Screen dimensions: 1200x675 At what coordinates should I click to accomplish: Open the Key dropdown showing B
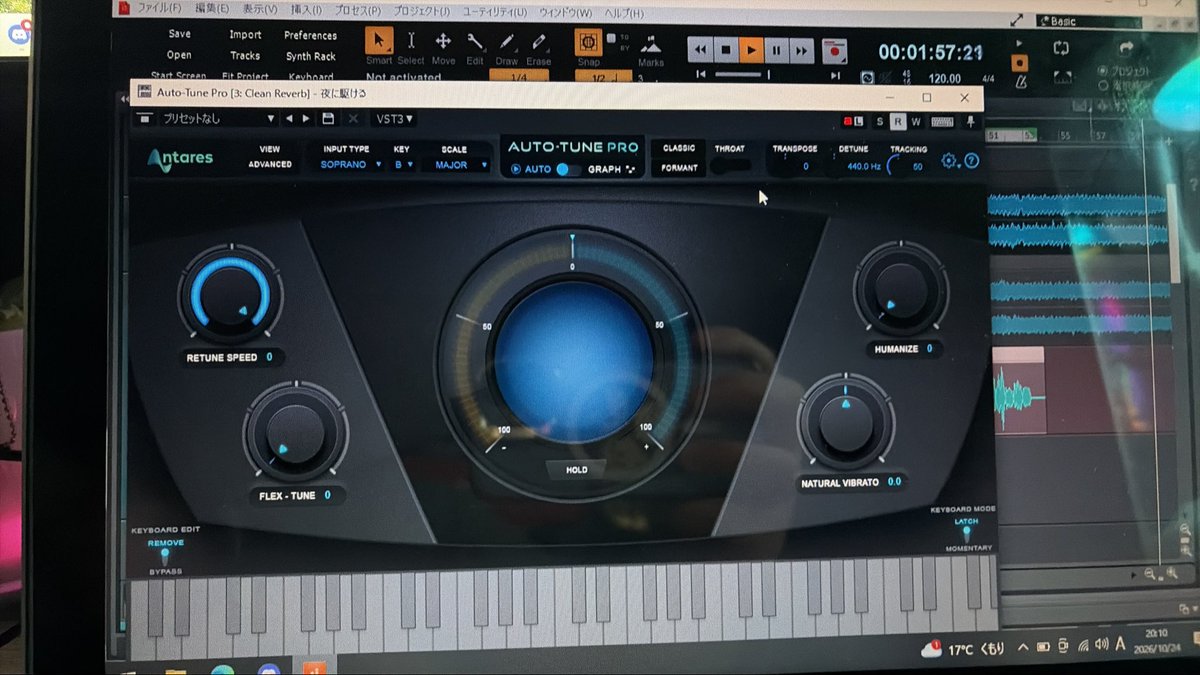pyautogui.click(x=403, y=165)
